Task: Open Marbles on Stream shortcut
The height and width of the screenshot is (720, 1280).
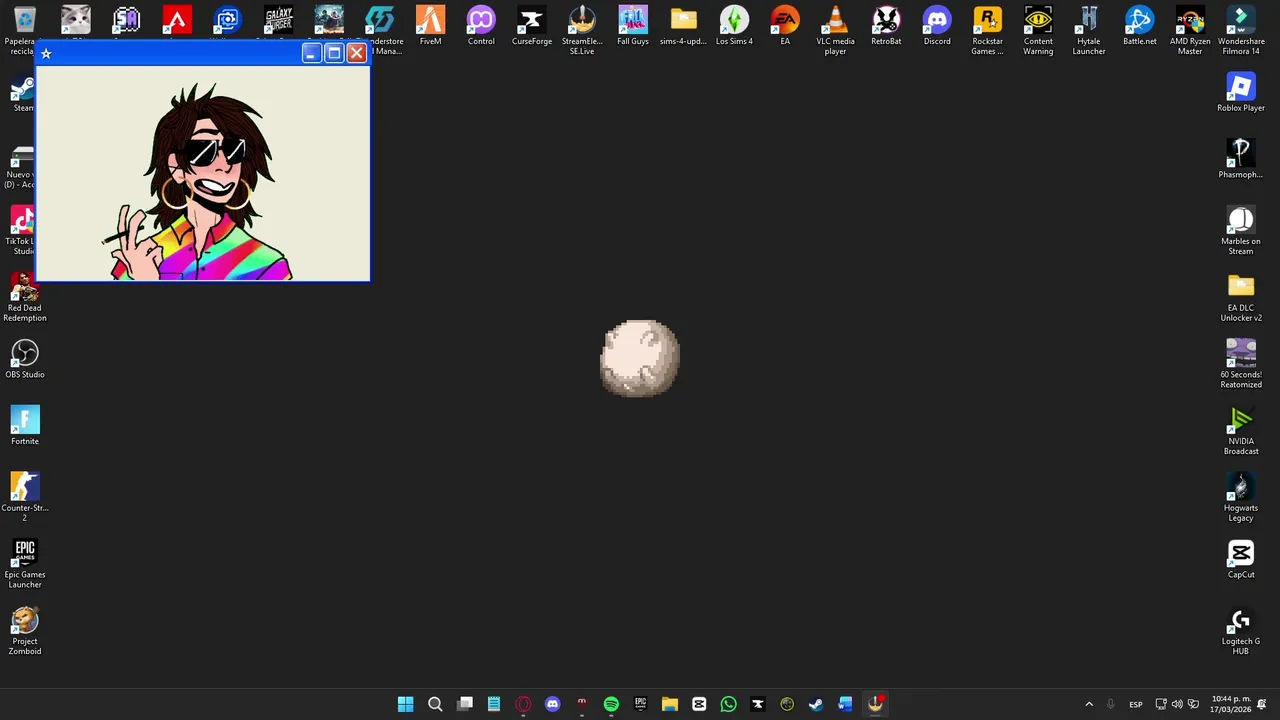Action: (1241, 230)
